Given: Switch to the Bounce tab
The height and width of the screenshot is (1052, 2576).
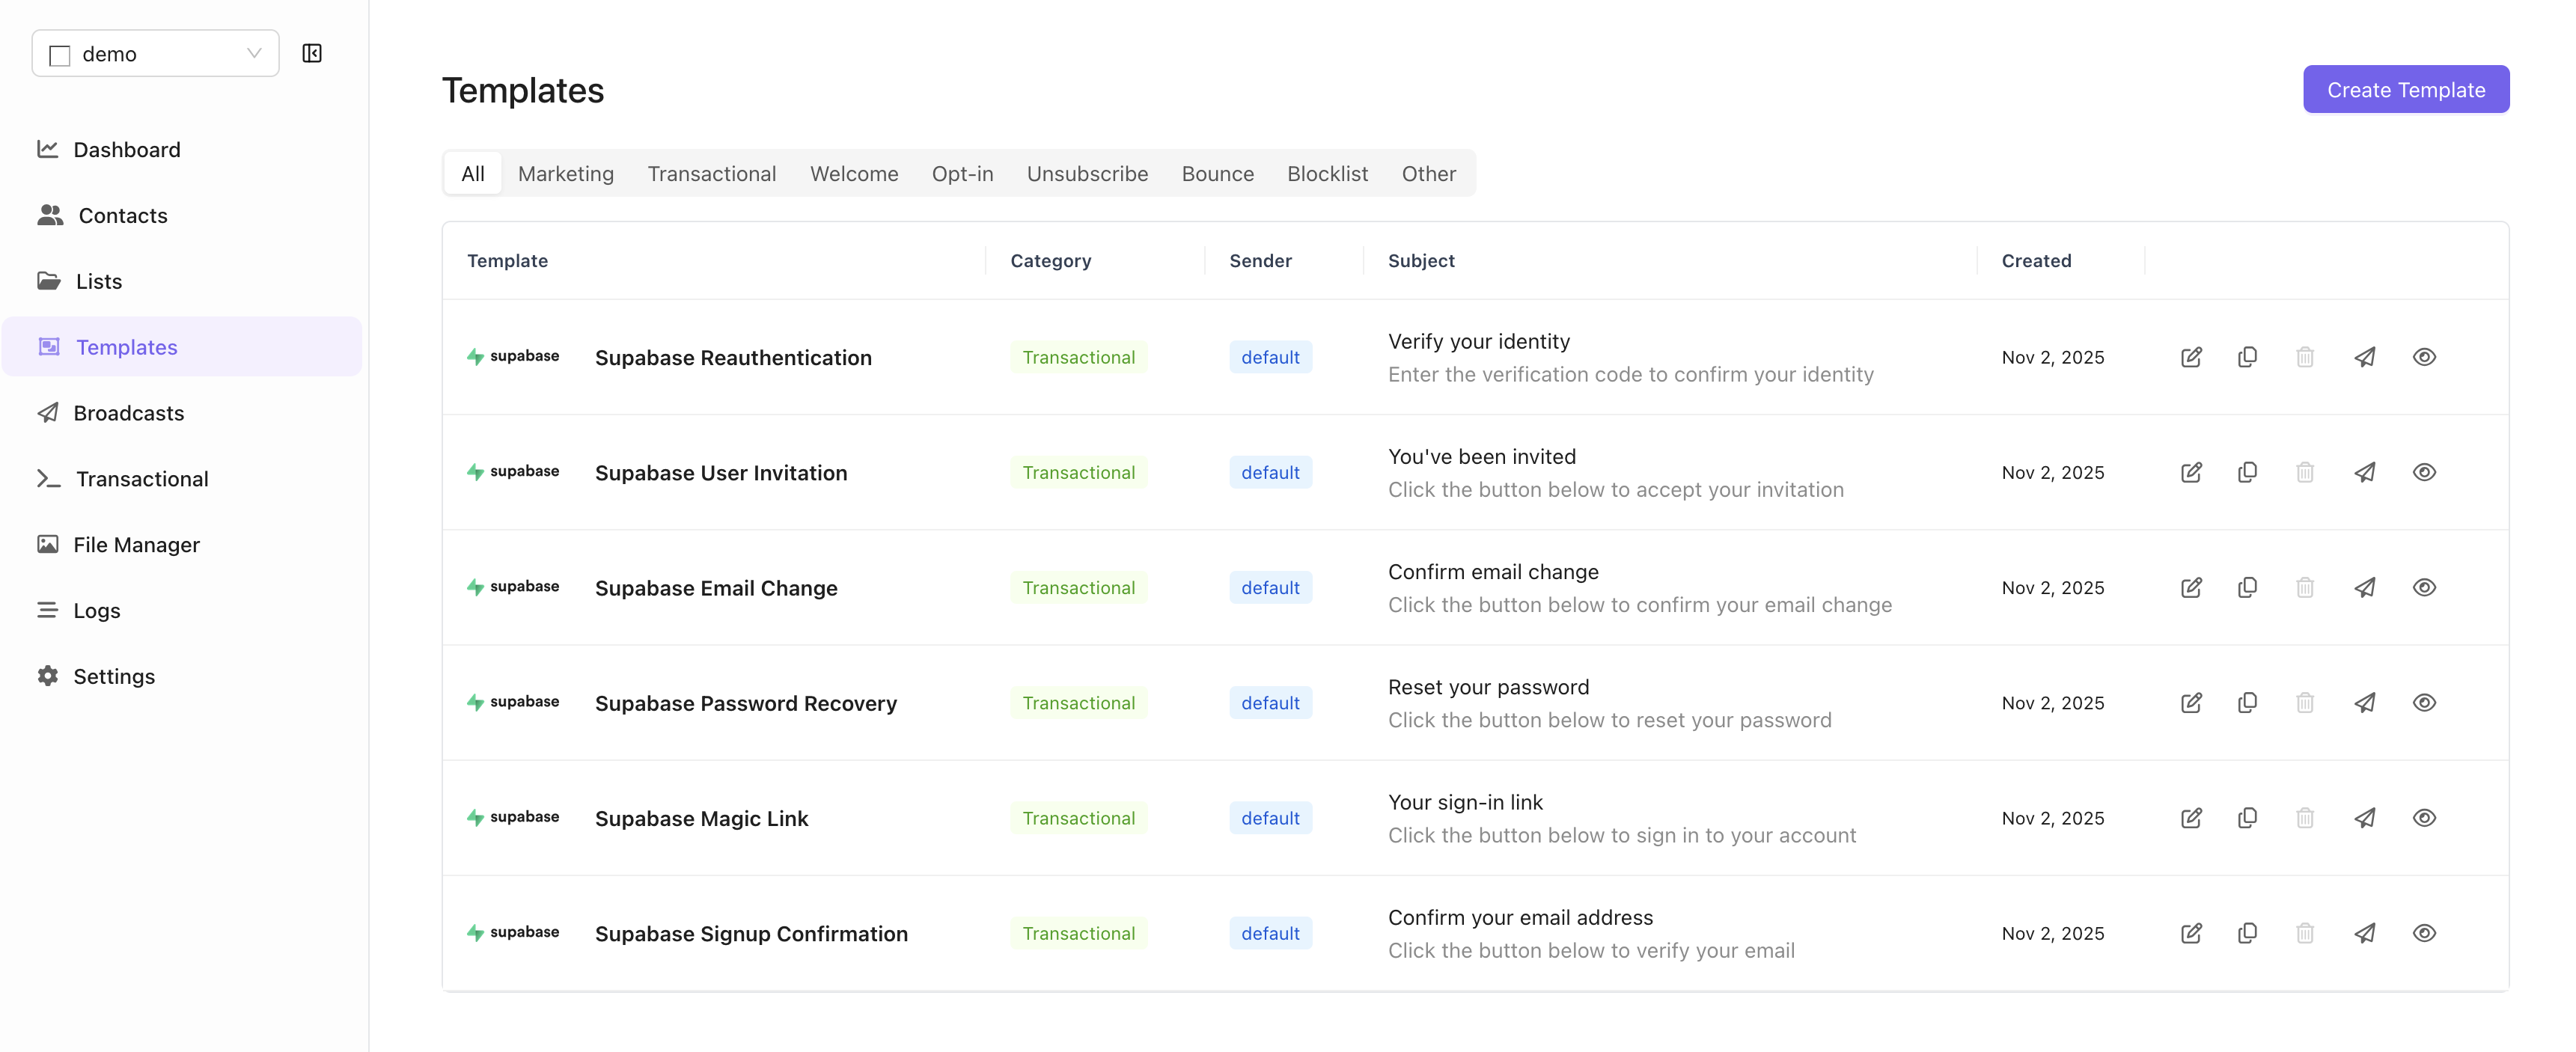Looking at the screenshot, I should click(x=1217, y=173).
